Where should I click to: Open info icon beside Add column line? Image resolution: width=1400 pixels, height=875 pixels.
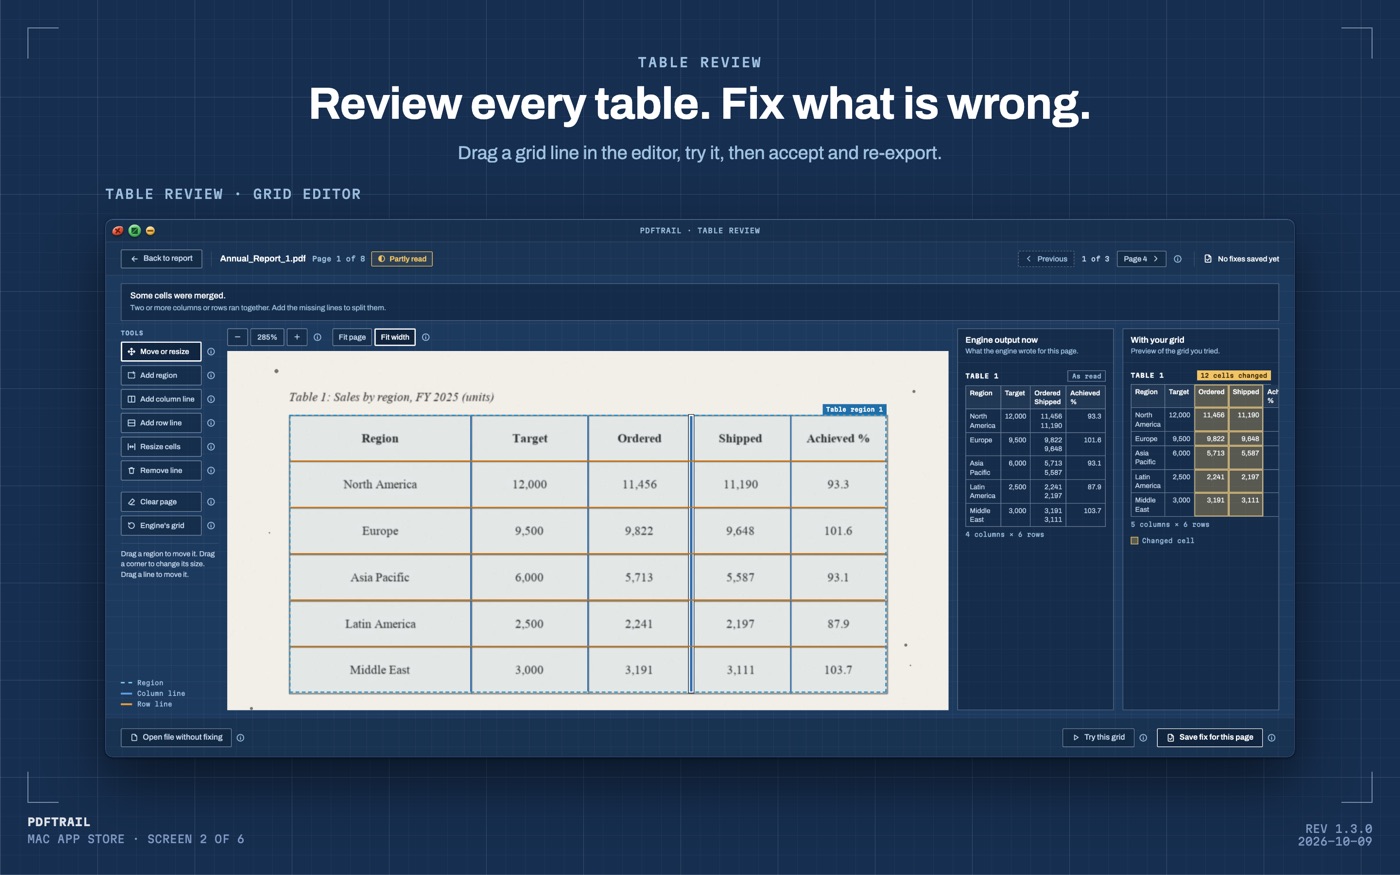pos(211,399)
